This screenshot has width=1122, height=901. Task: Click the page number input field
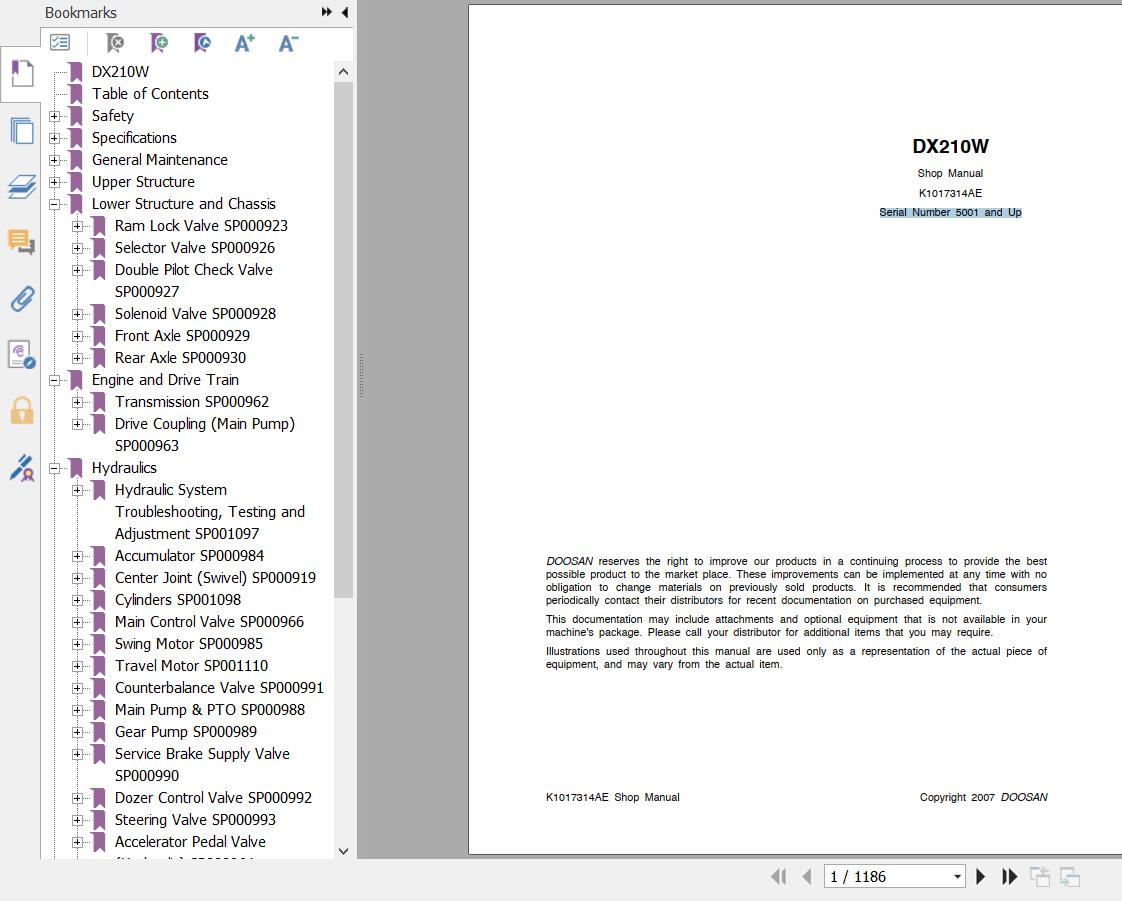(887, 877)
